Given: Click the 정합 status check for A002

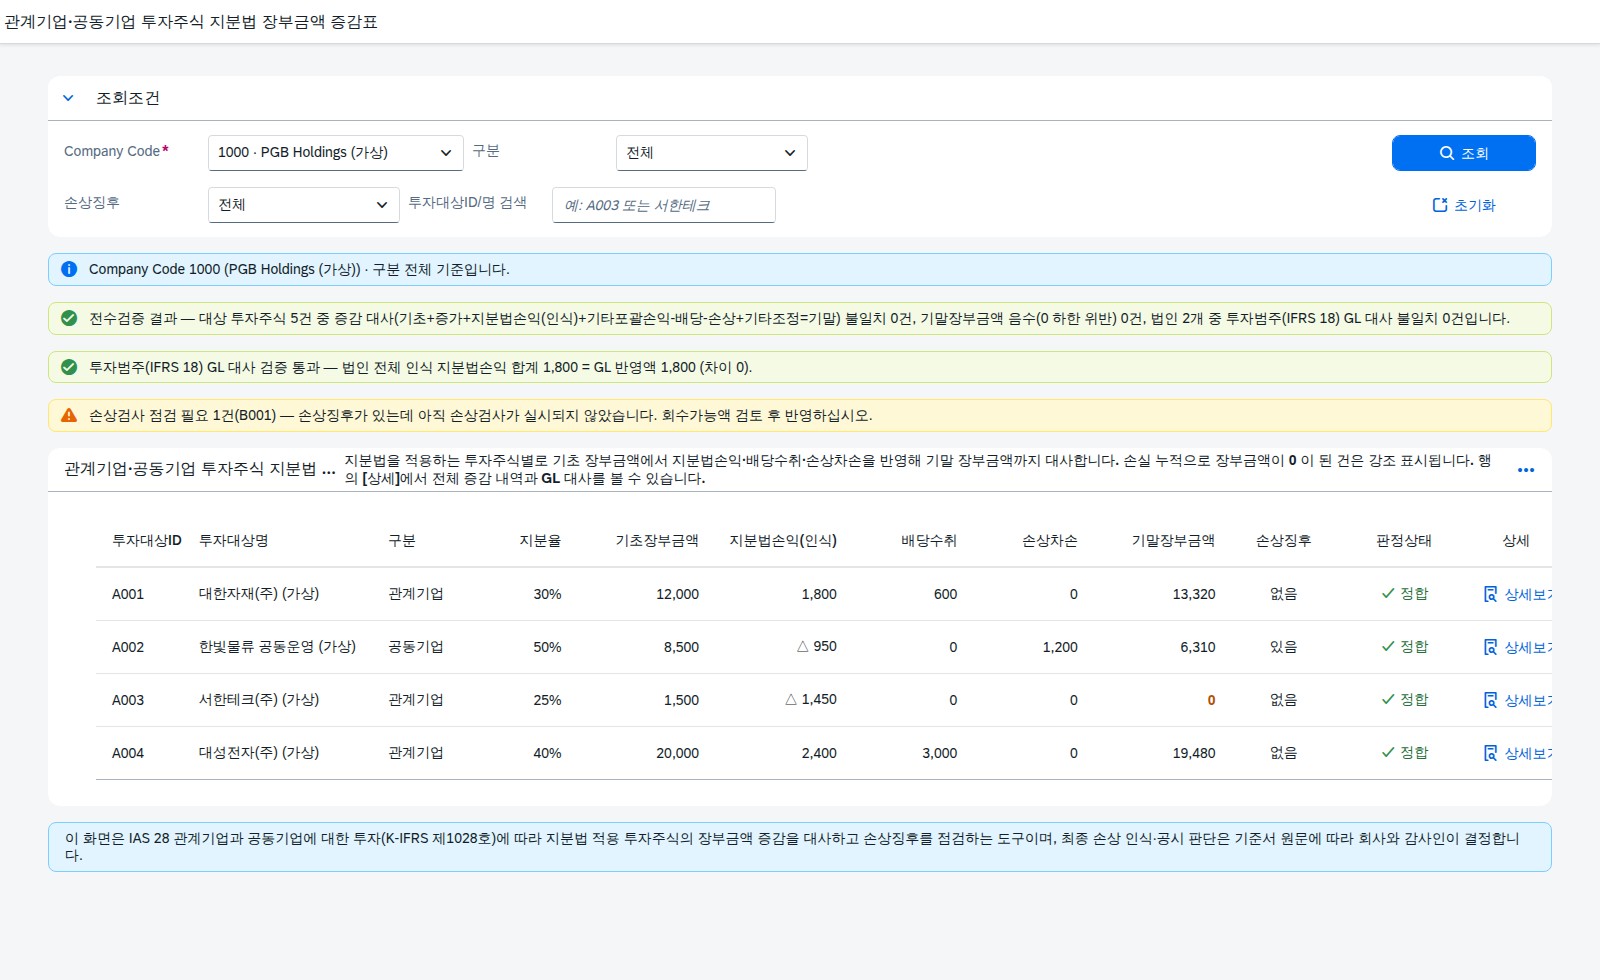Looking at the screenshot, I should [x=1404, y=647].
